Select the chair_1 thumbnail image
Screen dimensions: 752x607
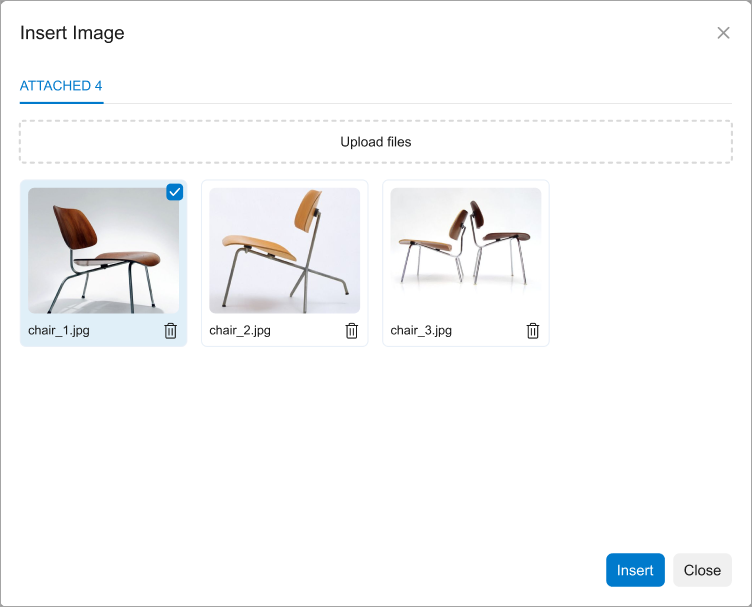pos(103,250)
